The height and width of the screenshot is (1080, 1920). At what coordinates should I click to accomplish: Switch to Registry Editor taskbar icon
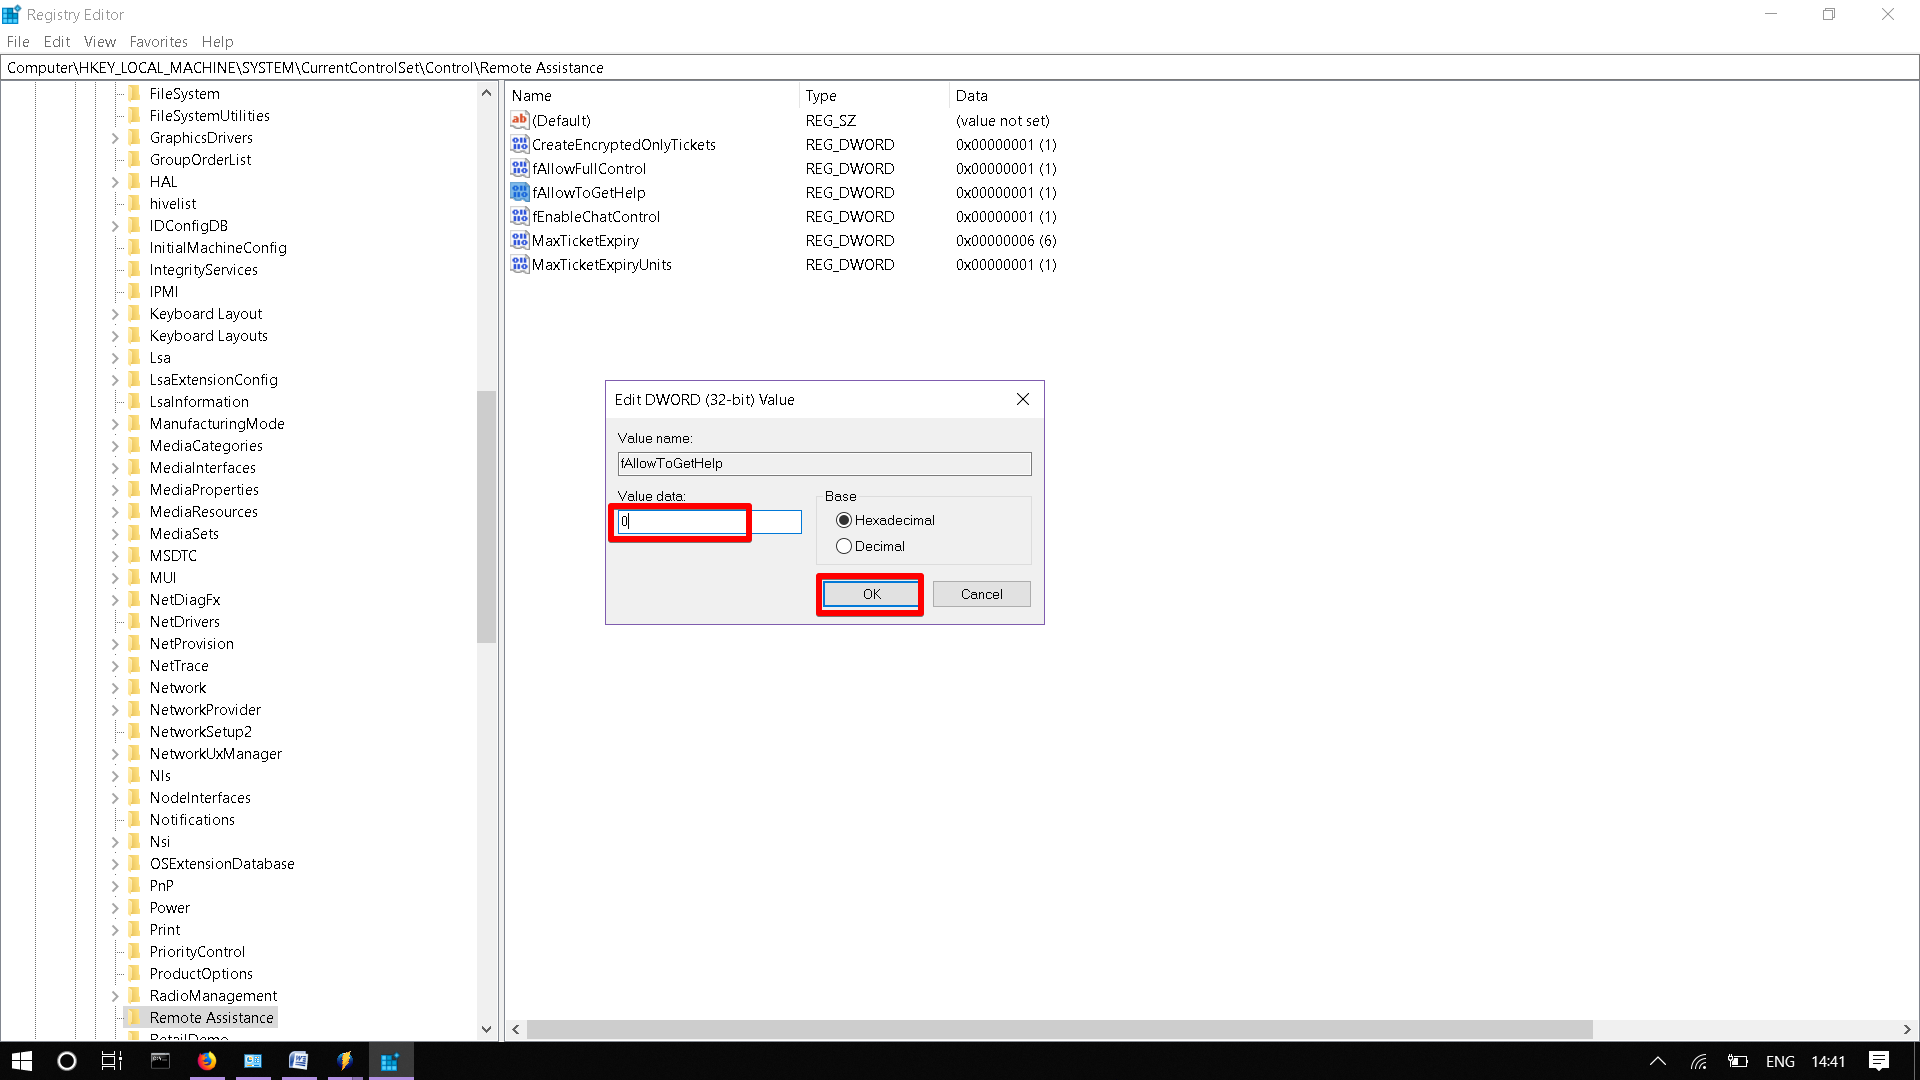point(390,1061)
